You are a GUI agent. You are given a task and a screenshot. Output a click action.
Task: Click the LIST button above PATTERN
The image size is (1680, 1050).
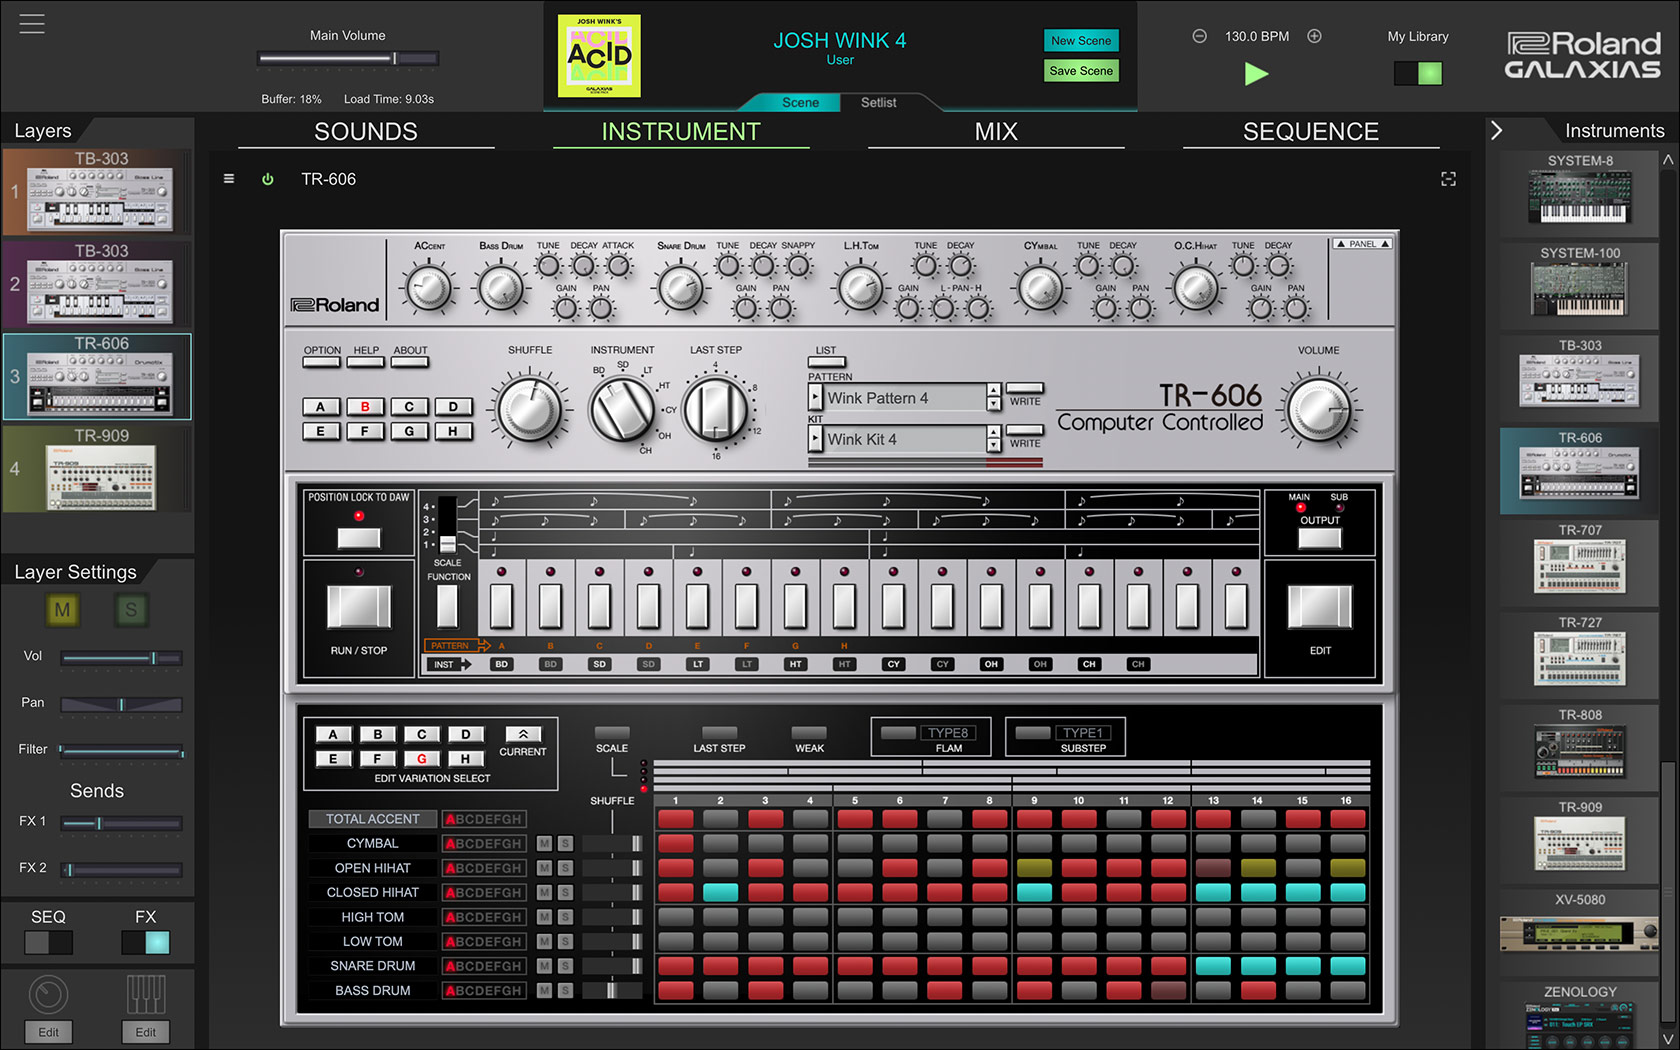(826, 362)
